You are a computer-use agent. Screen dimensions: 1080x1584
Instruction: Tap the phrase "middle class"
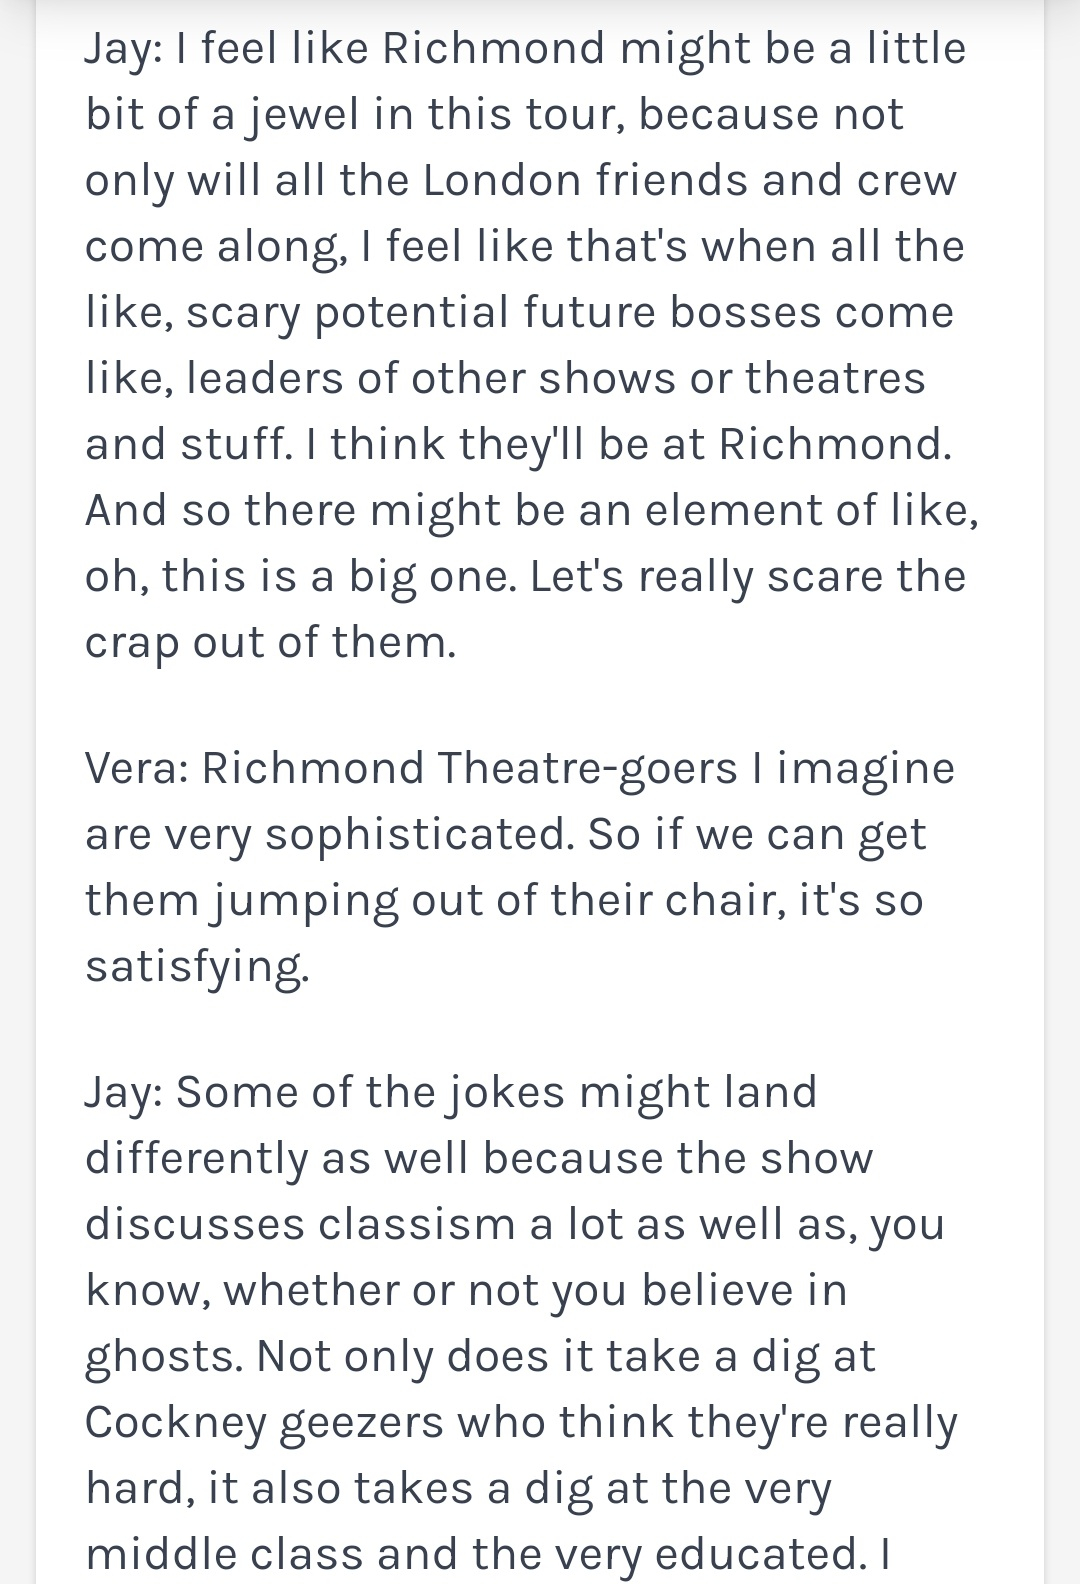point(225,1554)
